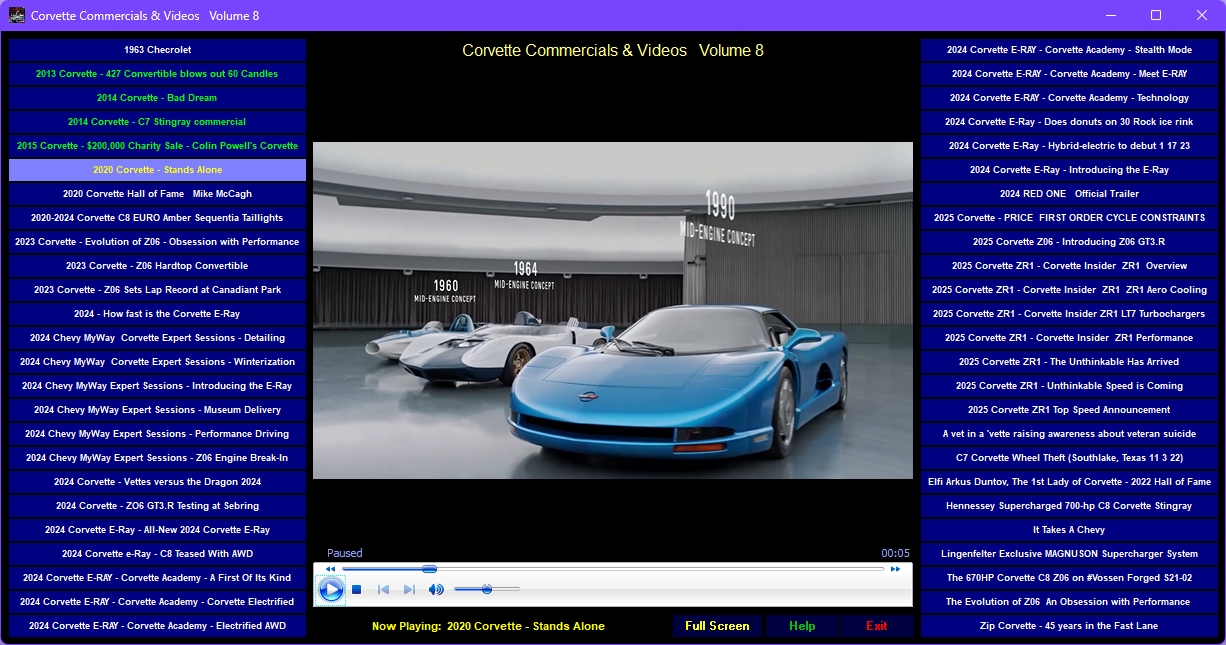This screenshot has height=645, width=1226.
Task: Open Expert Sessions - Performance Driving
Action: pyautogui.click(x=157, y=434)
